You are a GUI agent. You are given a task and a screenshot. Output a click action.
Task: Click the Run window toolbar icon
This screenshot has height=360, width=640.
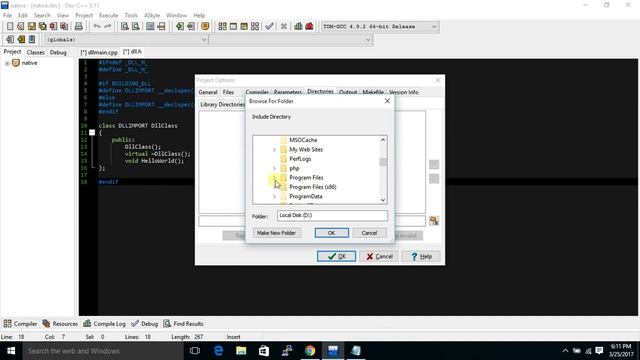(233, 27)
